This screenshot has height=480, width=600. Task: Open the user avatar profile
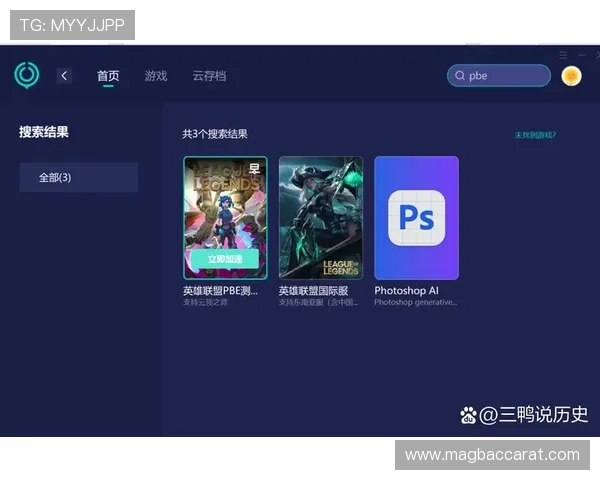tap(571, 76)
